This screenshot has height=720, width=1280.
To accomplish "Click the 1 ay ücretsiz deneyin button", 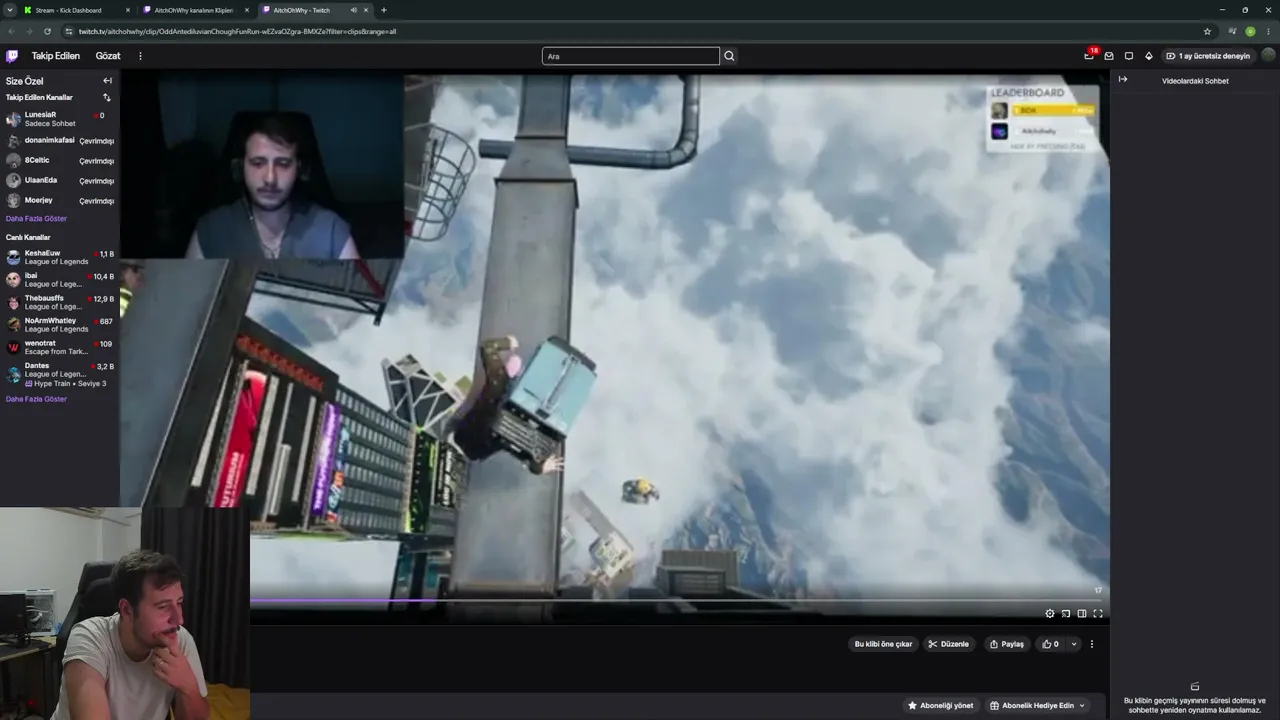I will (1208, 56).
